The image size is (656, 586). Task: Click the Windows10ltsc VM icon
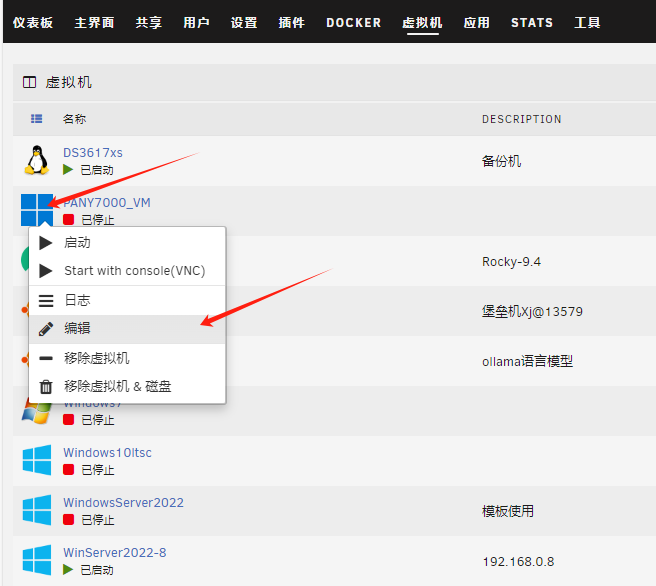[x=37, y=460]
